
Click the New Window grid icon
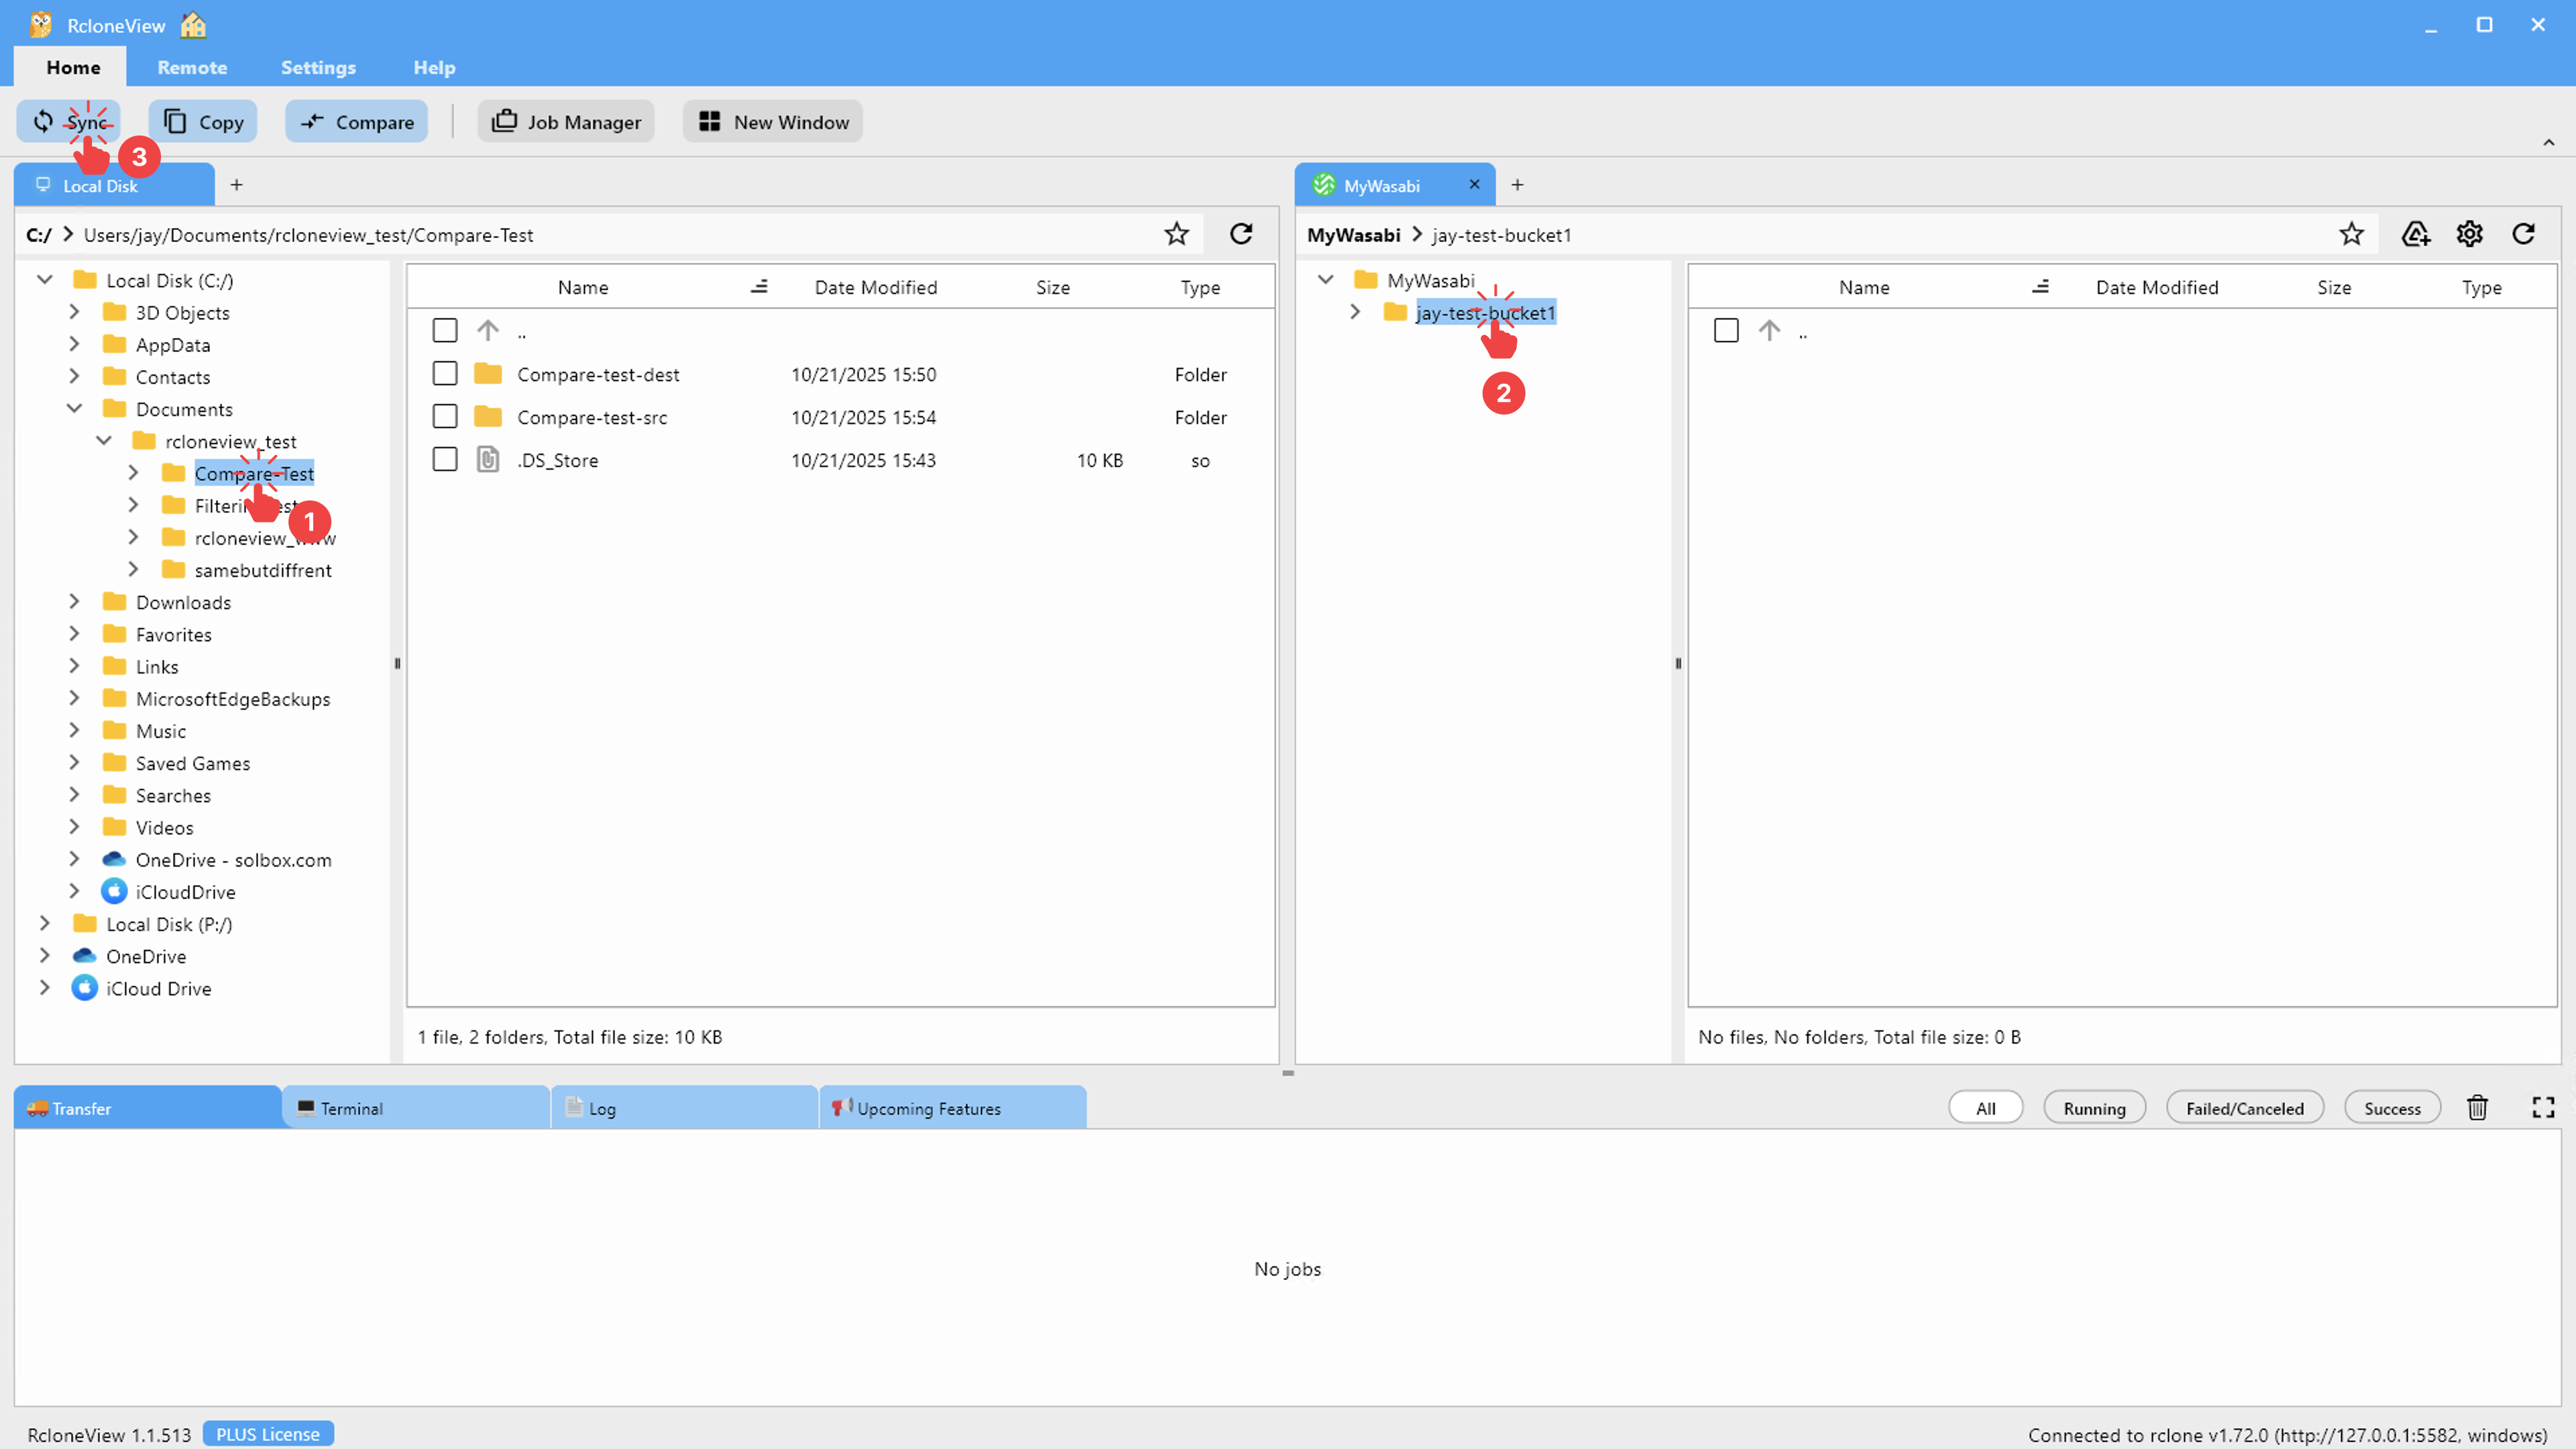709,122
